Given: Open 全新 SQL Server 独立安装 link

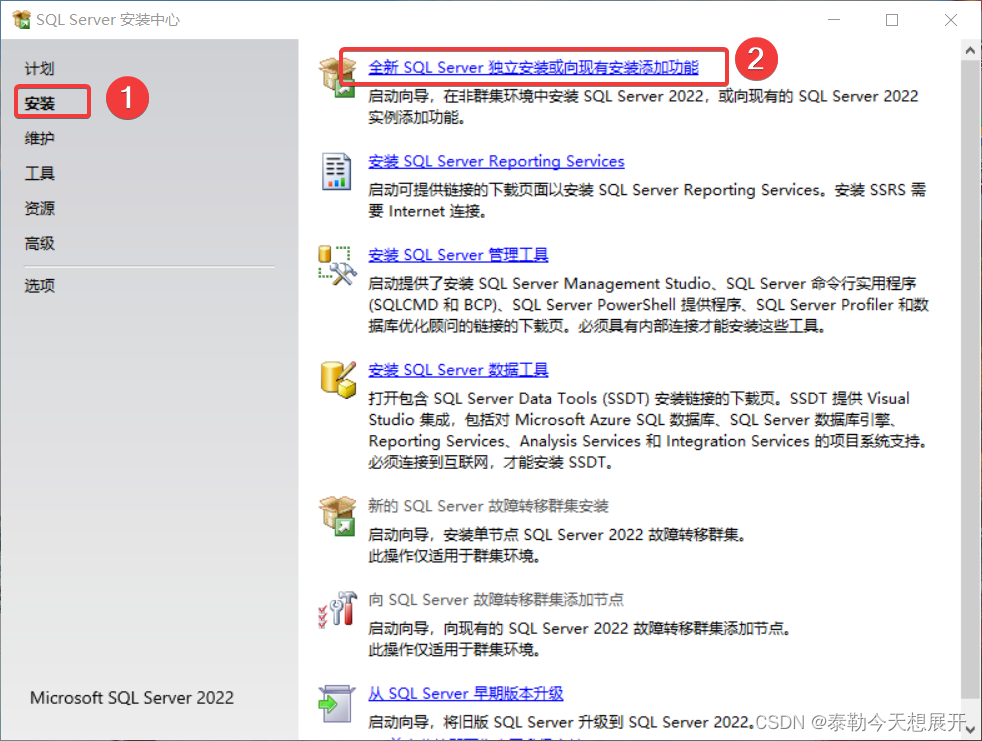Looking at the screenshot, I should point(533,67).
